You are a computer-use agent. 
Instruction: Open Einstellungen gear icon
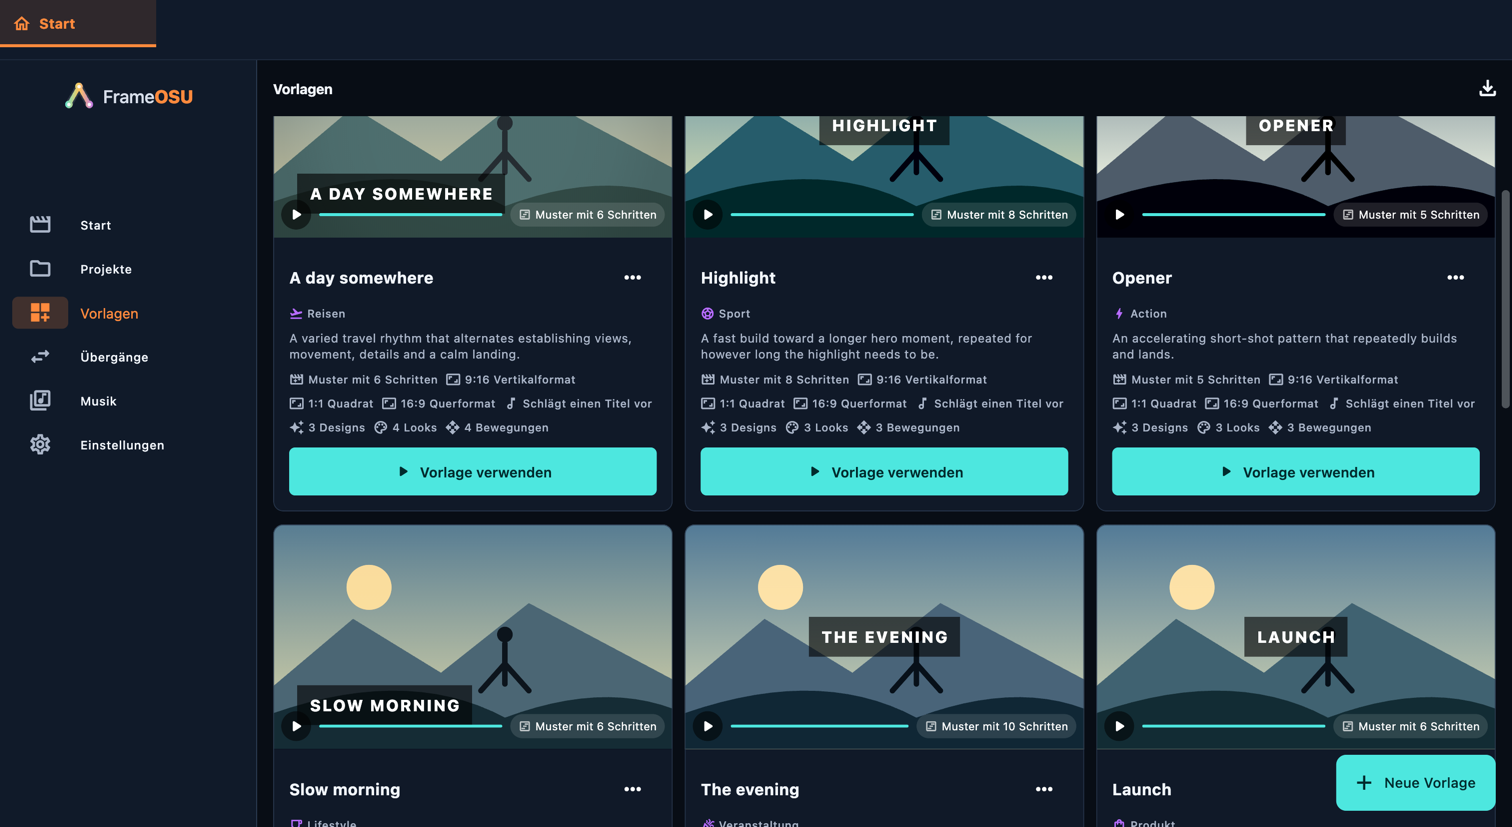(x=40, y=445)
